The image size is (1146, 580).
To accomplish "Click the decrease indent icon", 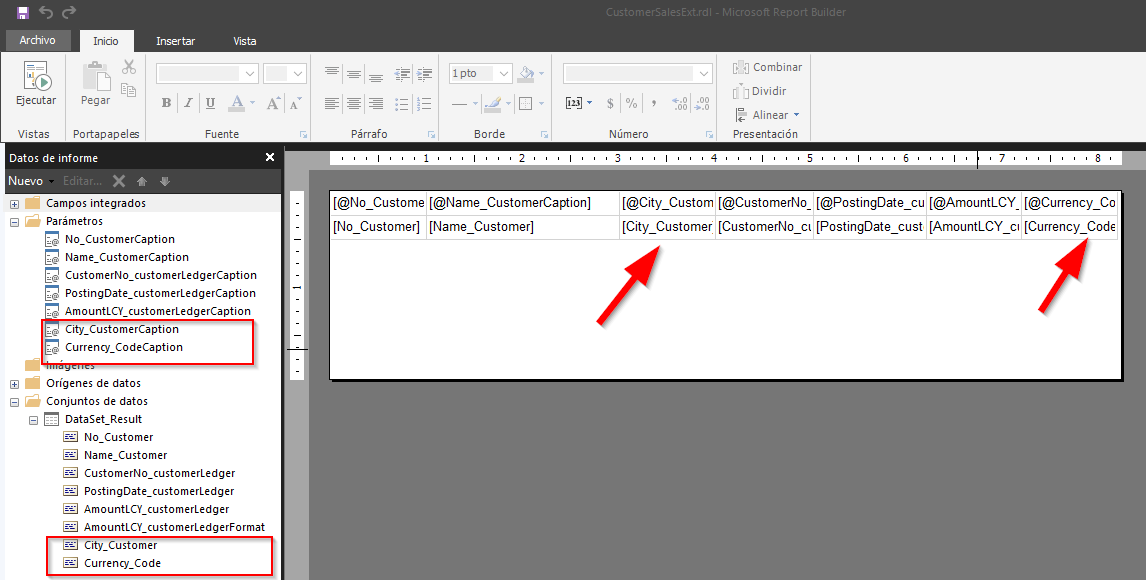I will [x=402, y=73].
